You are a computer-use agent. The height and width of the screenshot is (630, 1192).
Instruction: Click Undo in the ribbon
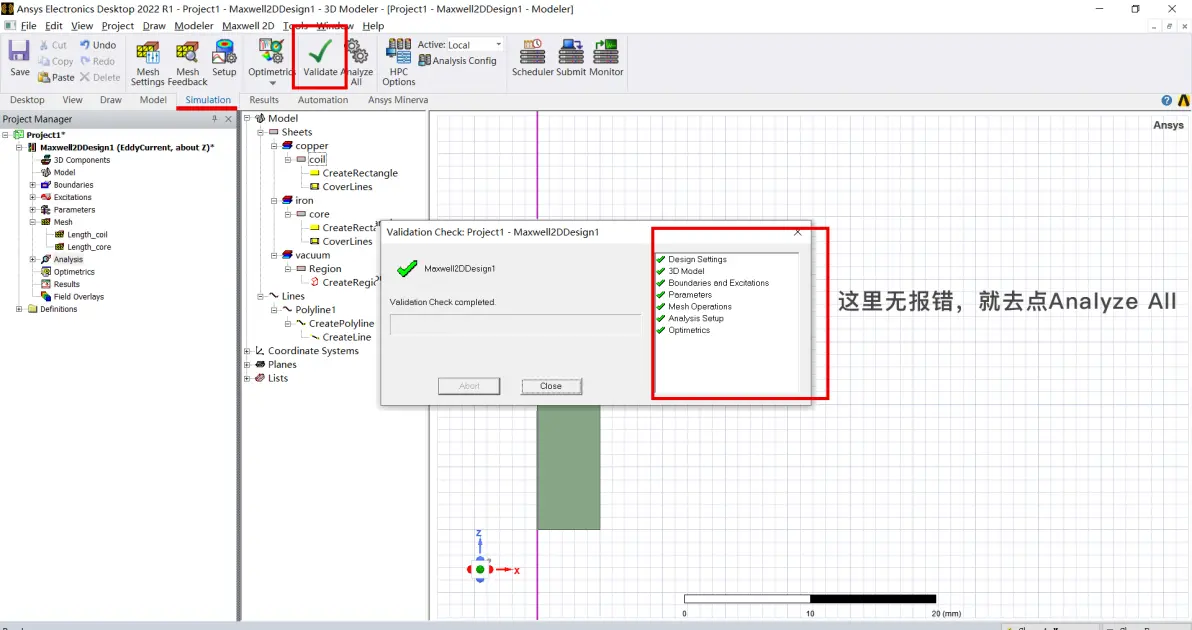coord(98,45)
